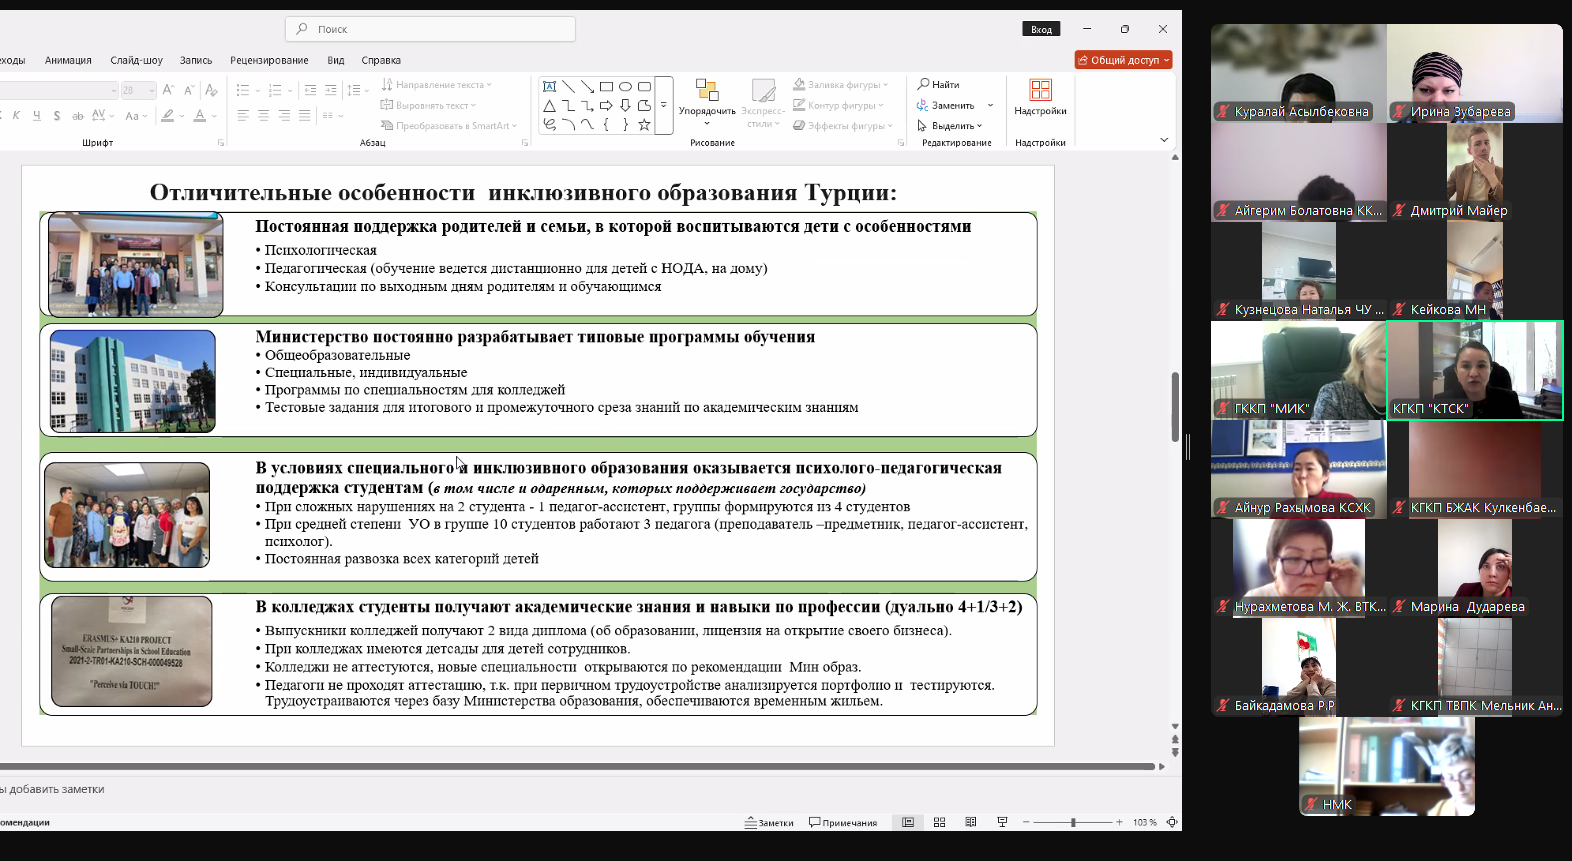
Task: Open reading view from status bar
Action: click(970, 822)
